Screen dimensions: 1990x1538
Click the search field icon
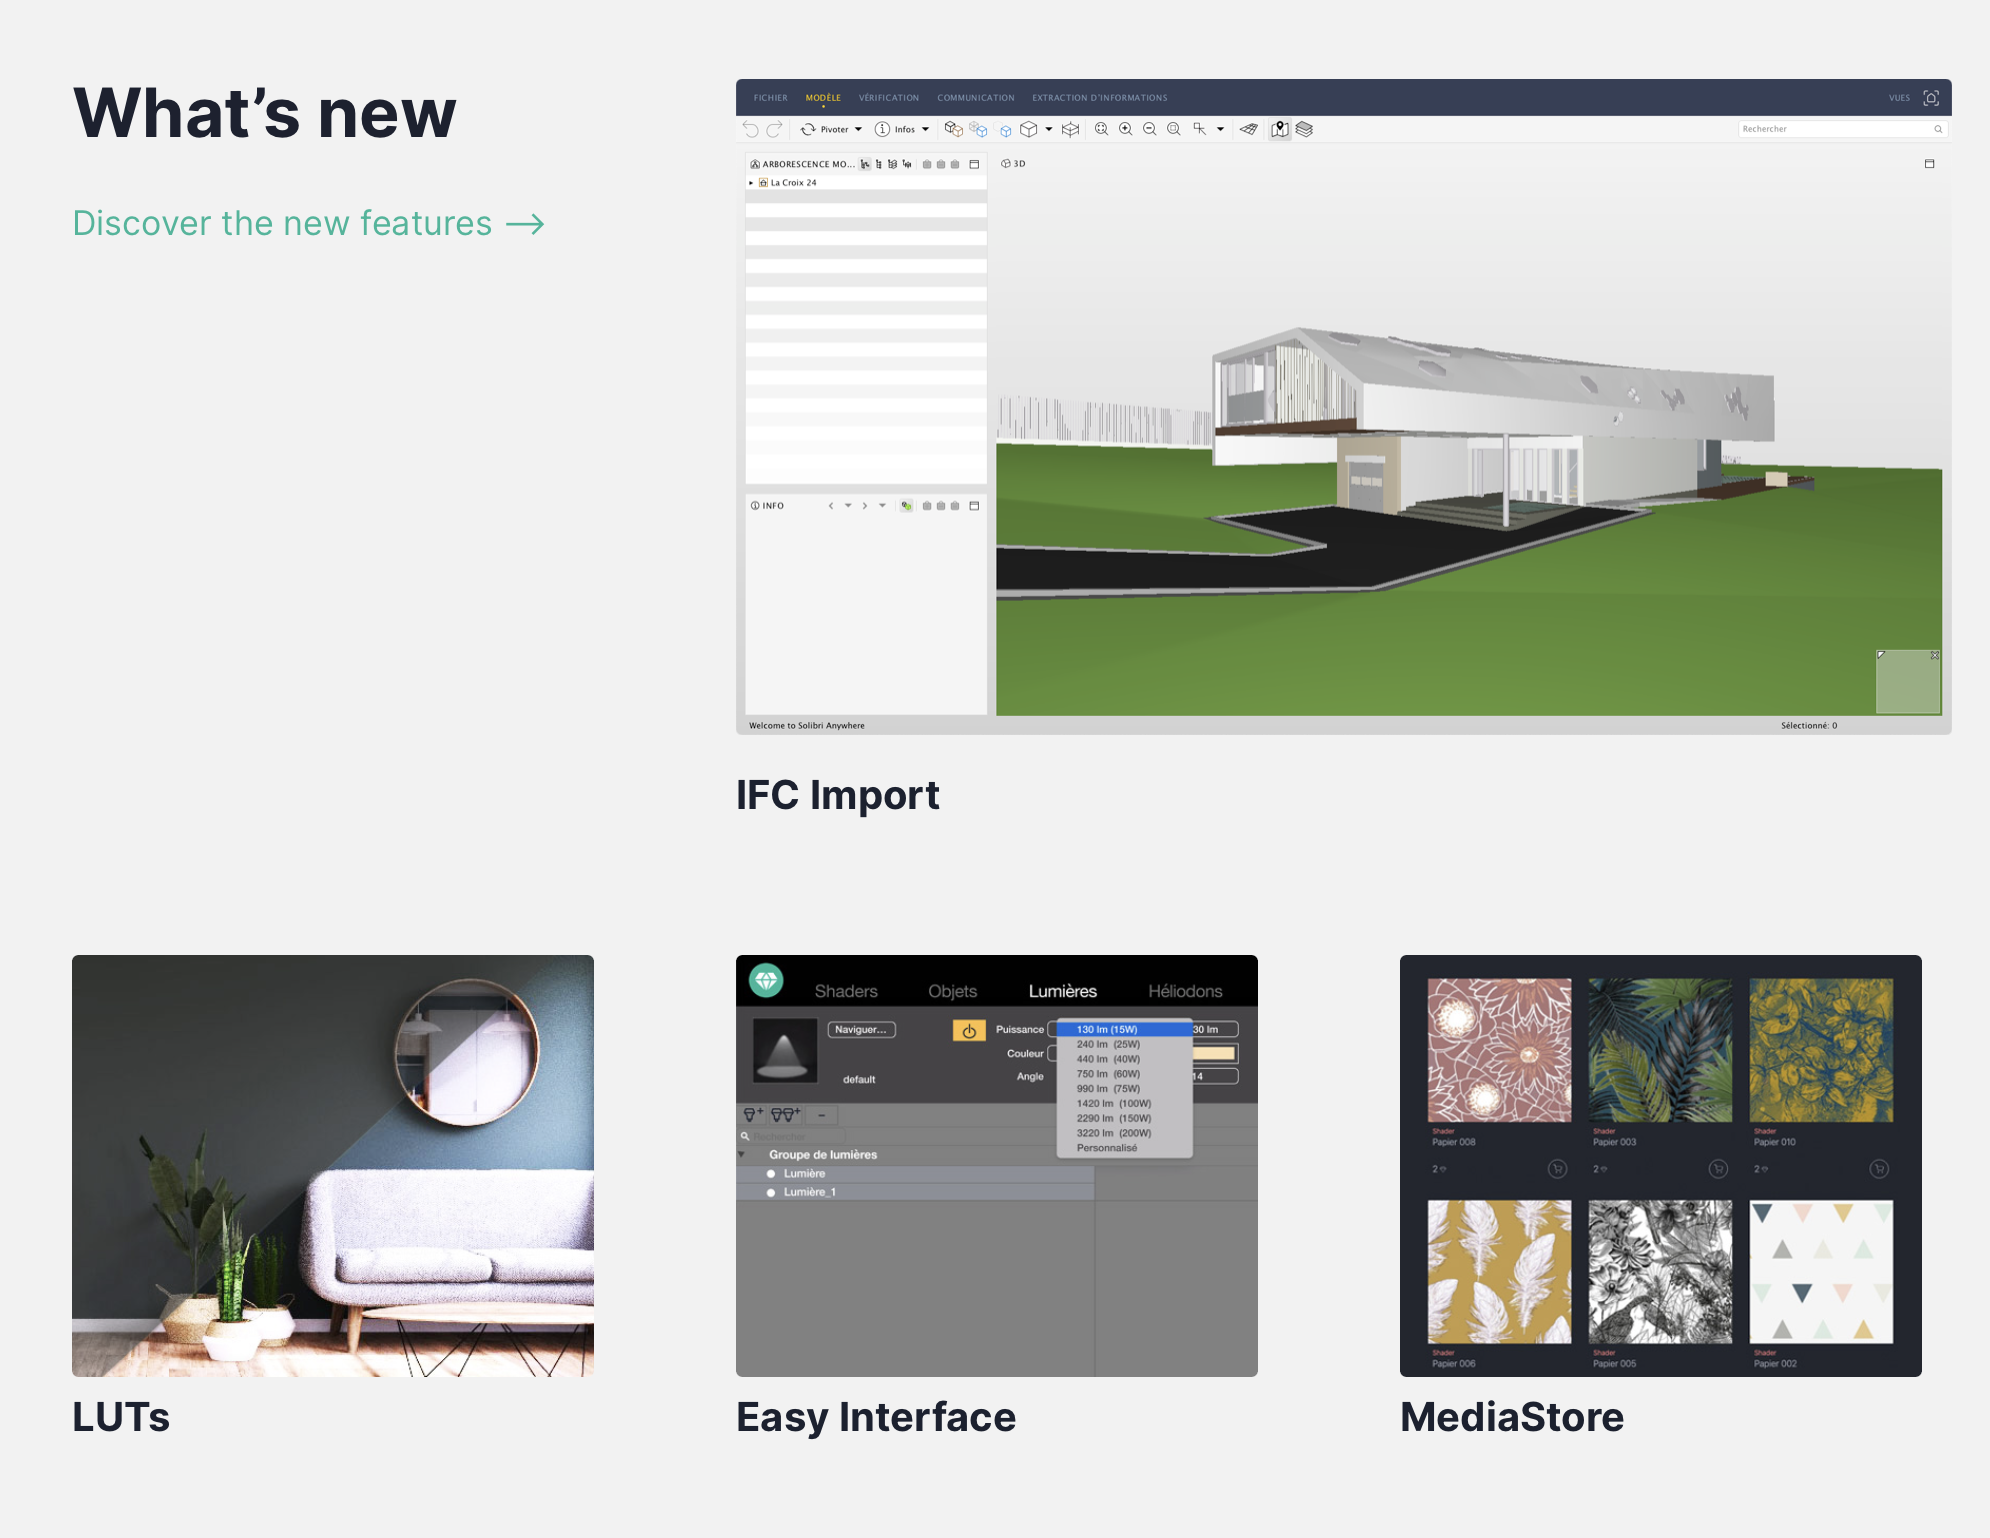pos(1938,128)
